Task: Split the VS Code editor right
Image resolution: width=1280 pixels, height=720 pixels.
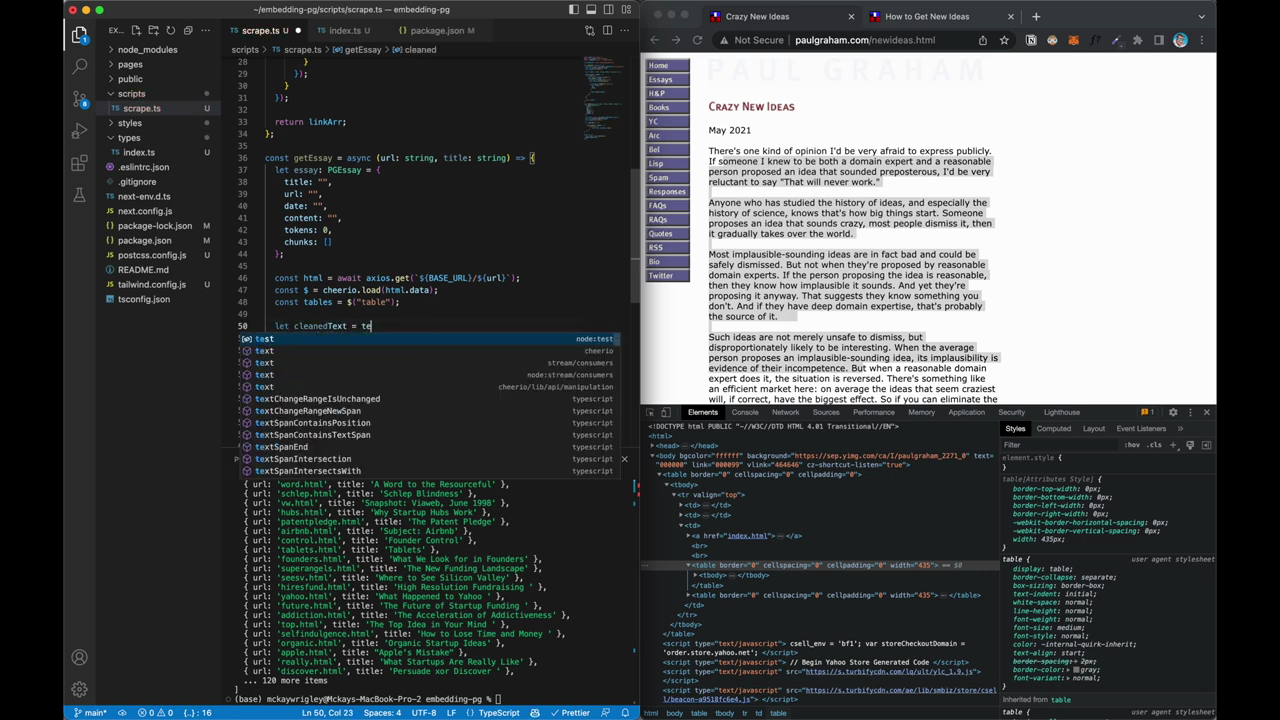Action: (607, 30)
